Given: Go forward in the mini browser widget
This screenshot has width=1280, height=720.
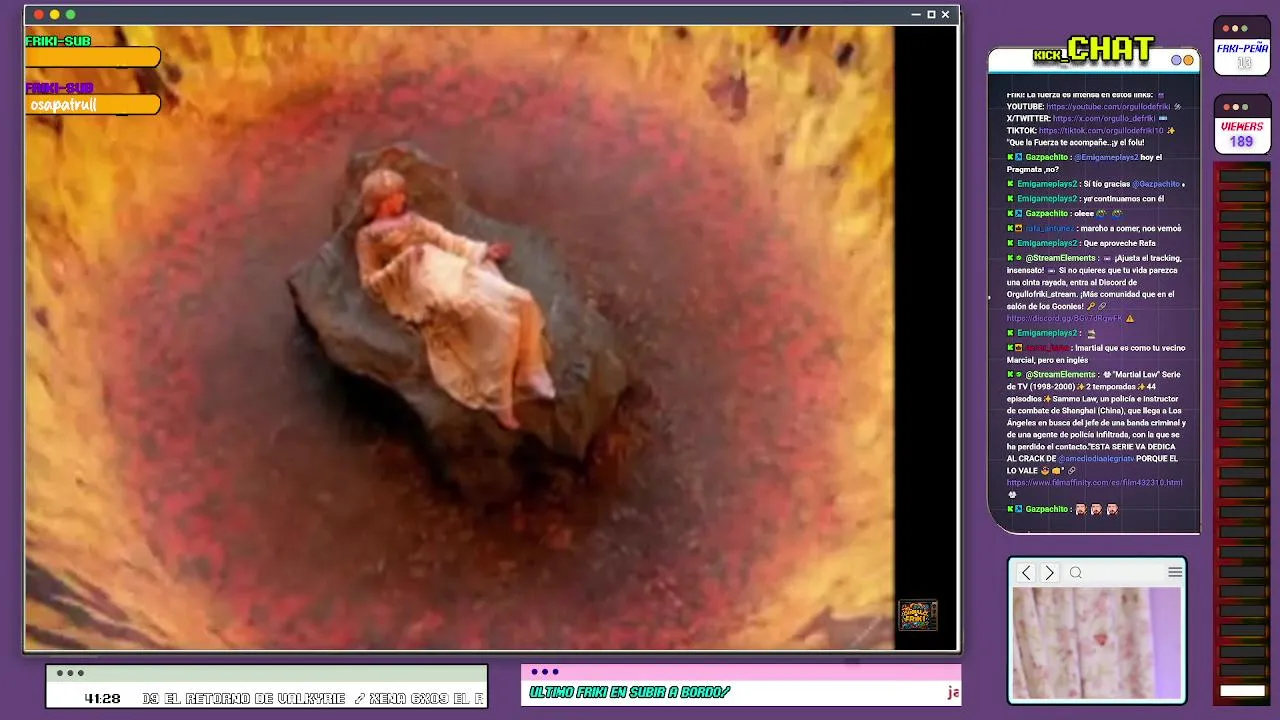Looking at the screenshot, I should click(x=1049, y=573).
